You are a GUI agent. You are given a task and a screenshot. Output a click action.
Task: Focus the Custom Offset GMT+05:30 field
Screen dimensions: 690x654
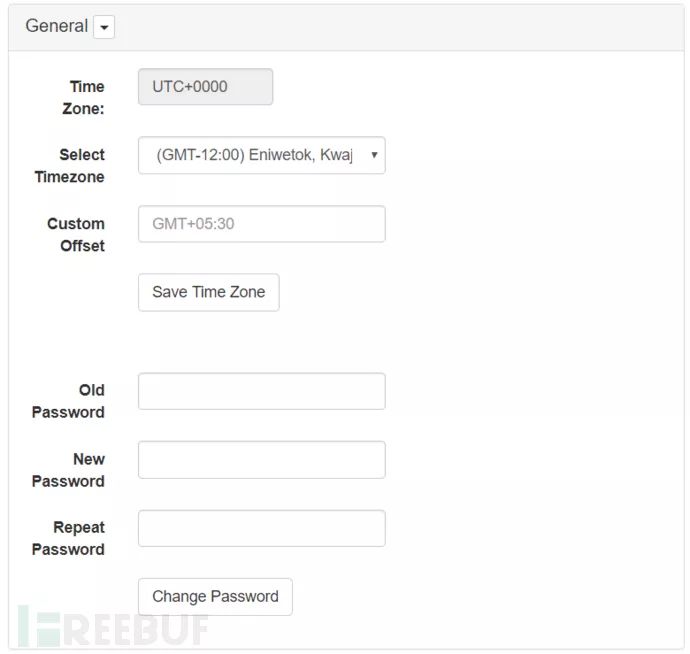pos(261,224)
